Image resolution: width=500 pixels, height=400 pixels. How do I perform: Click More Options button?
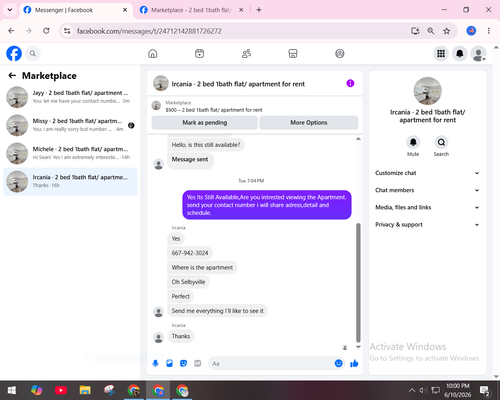click(309, 123)
